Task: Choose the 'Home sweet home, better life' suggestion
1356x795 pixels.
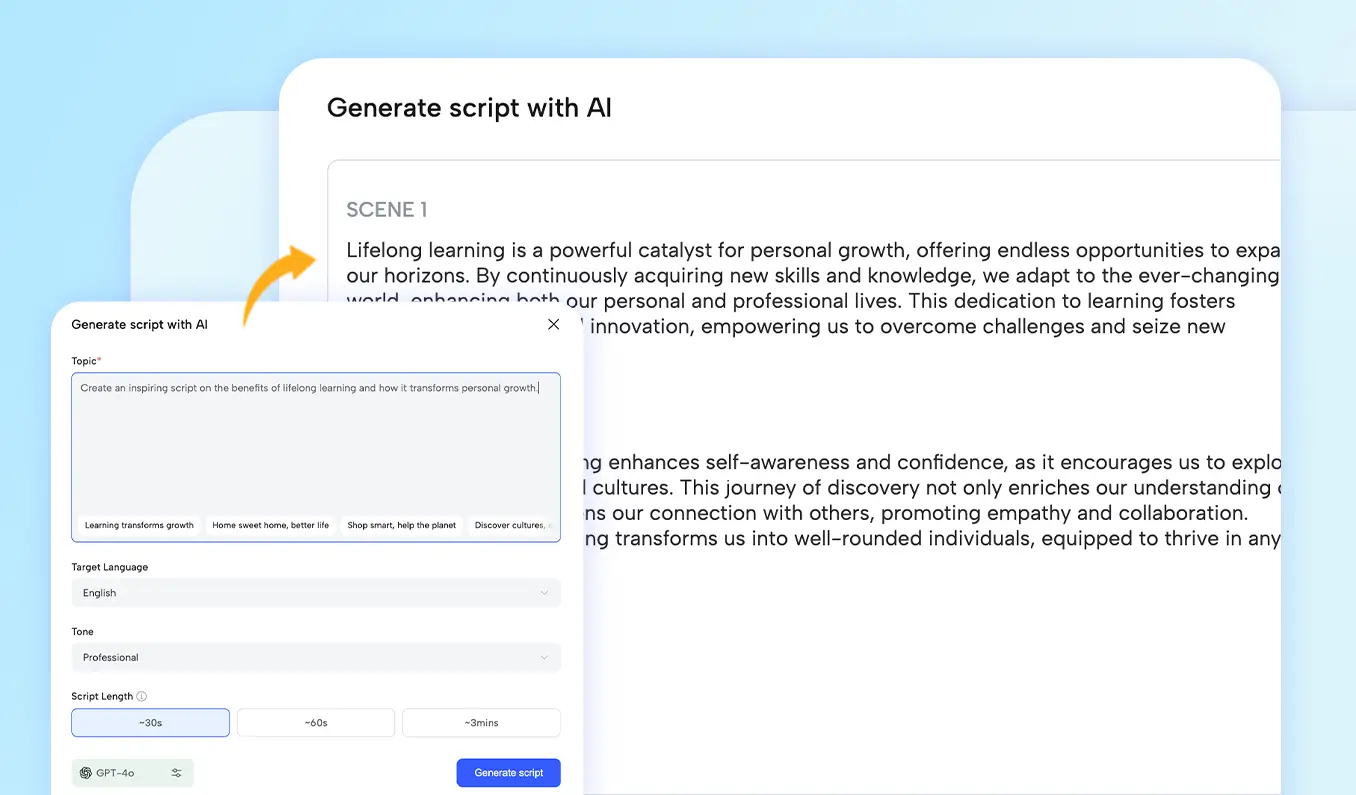Action: (x=270, y=525)
